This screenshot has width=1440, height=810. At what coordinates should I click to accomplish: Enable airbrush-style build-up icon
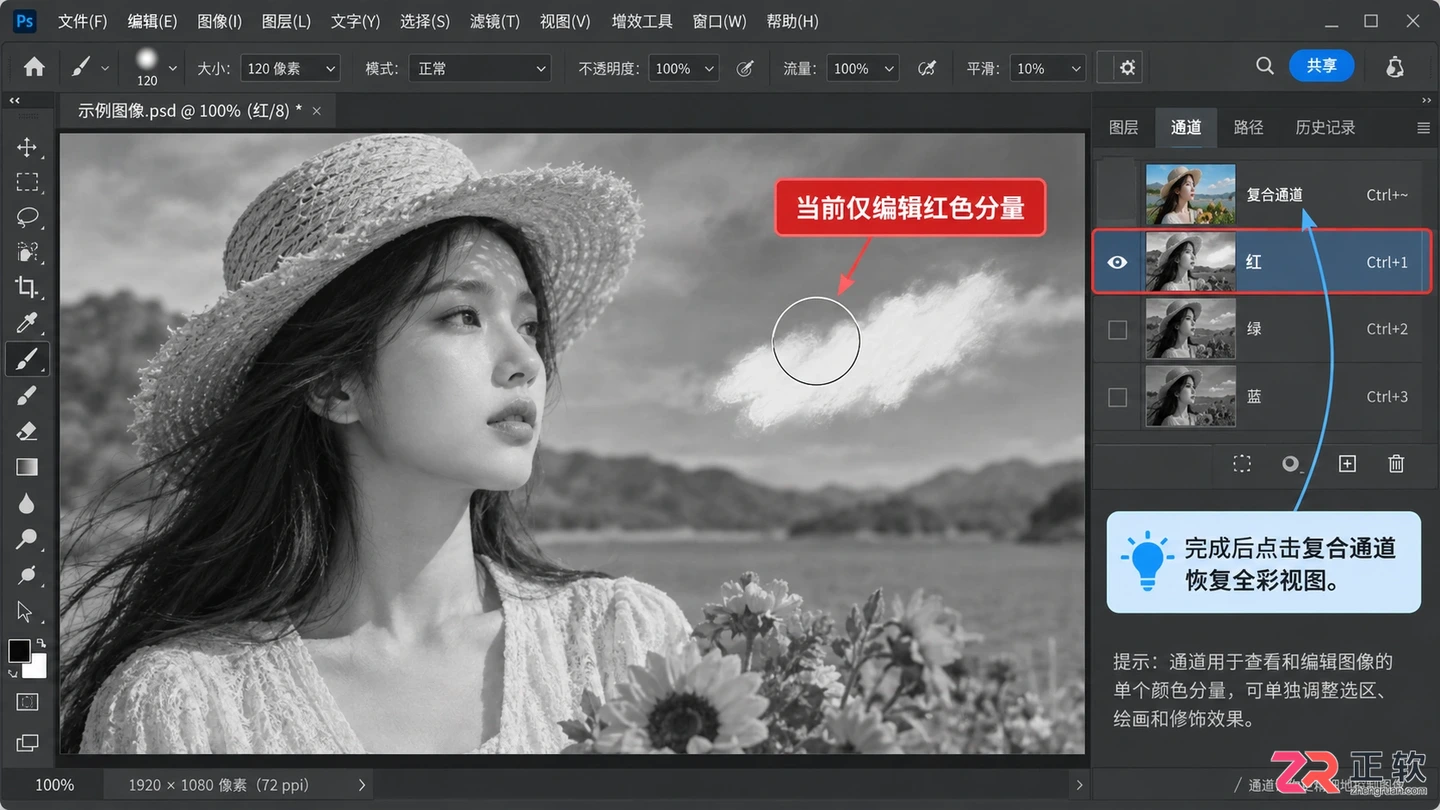pyautogui.click(x=927, y=68)
